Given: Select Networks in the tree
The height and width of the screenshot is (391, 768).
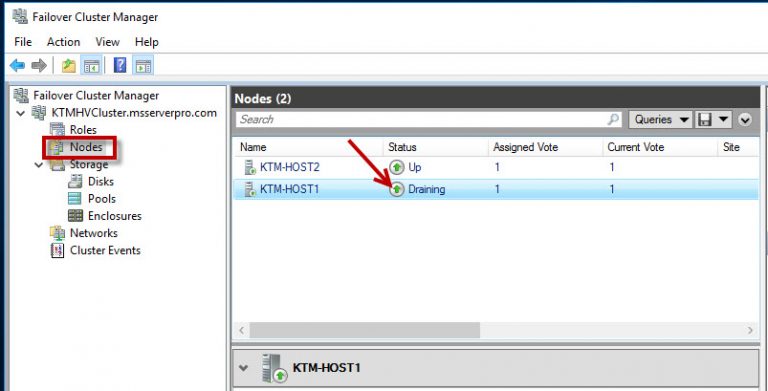Looking at the screenshot, I should (94, 233).
